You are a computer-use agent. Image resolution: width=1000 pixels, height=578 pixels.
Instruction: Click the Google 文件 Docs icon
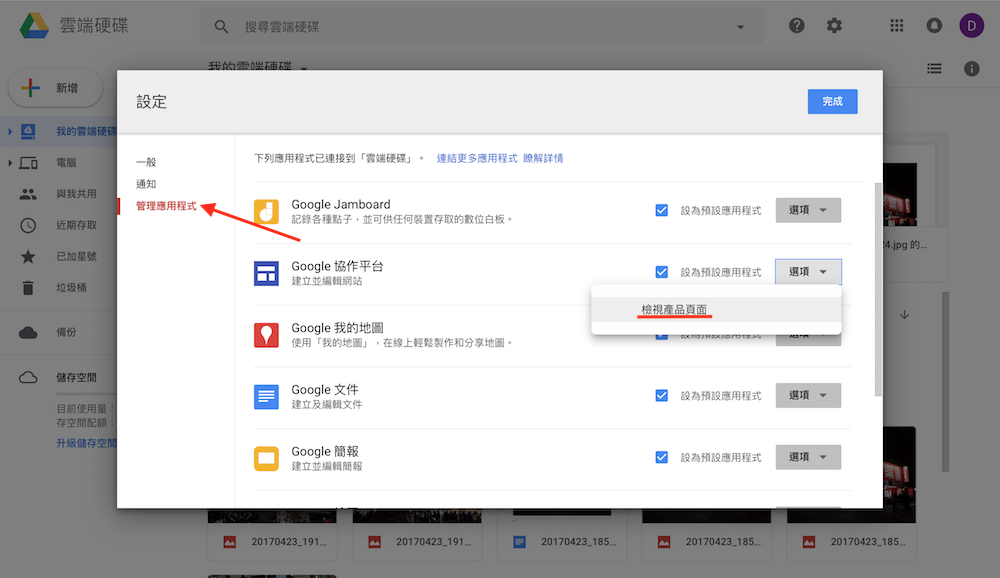(x=265, y=397)
